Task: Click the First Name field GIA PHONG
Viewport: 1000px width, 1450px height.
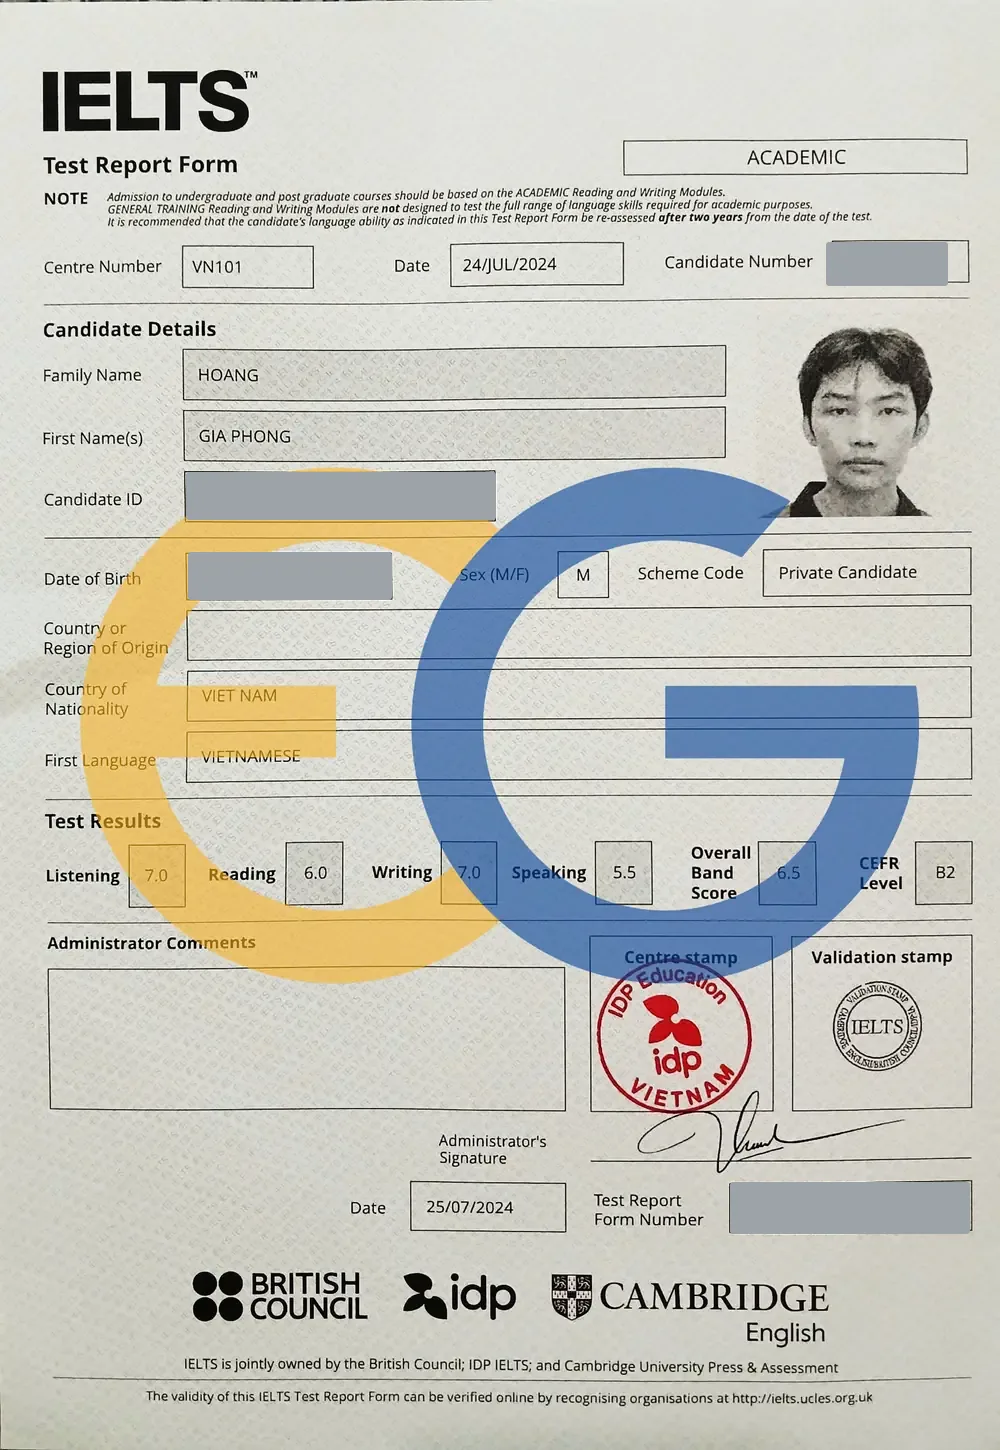Action: (x=454, y=434)
